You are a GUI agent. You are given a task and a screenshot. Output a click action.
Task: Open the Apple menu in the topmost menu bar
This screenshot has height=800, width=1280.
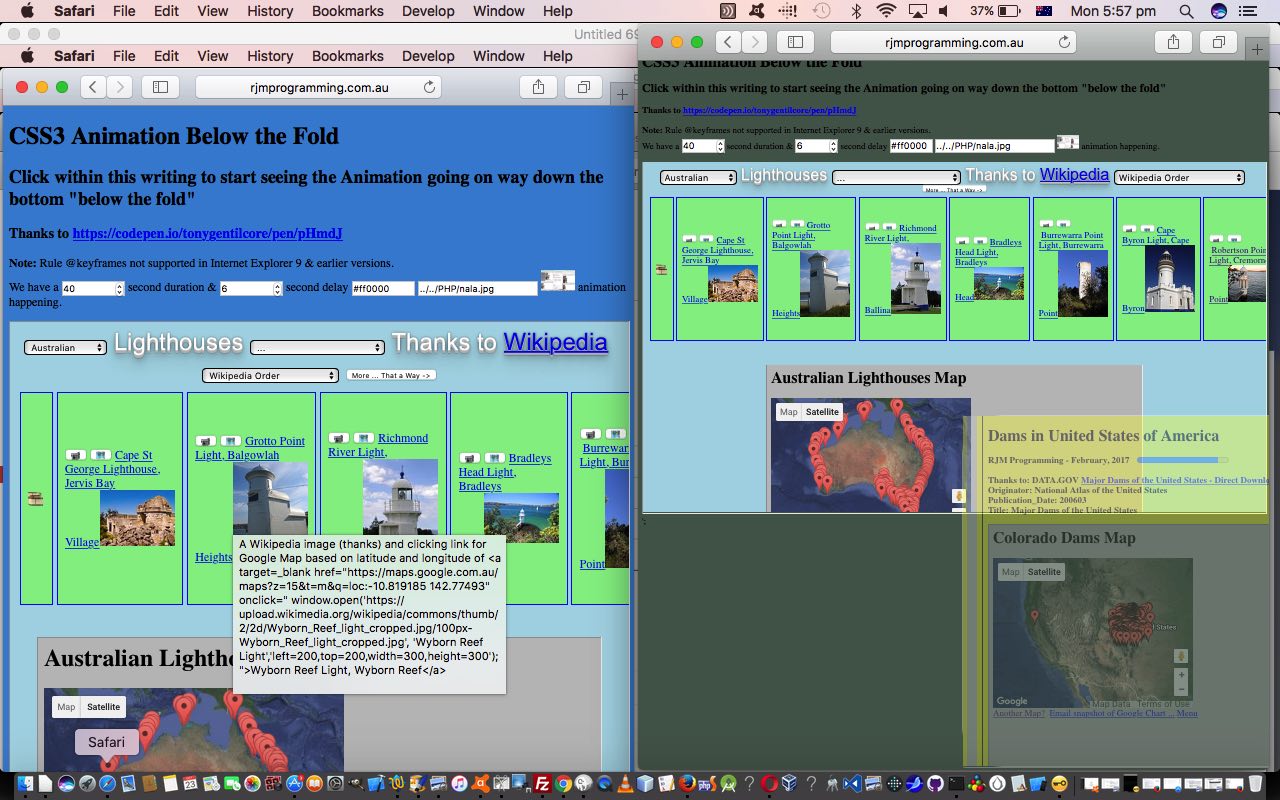pyautogui.click(x=27, y=11)
